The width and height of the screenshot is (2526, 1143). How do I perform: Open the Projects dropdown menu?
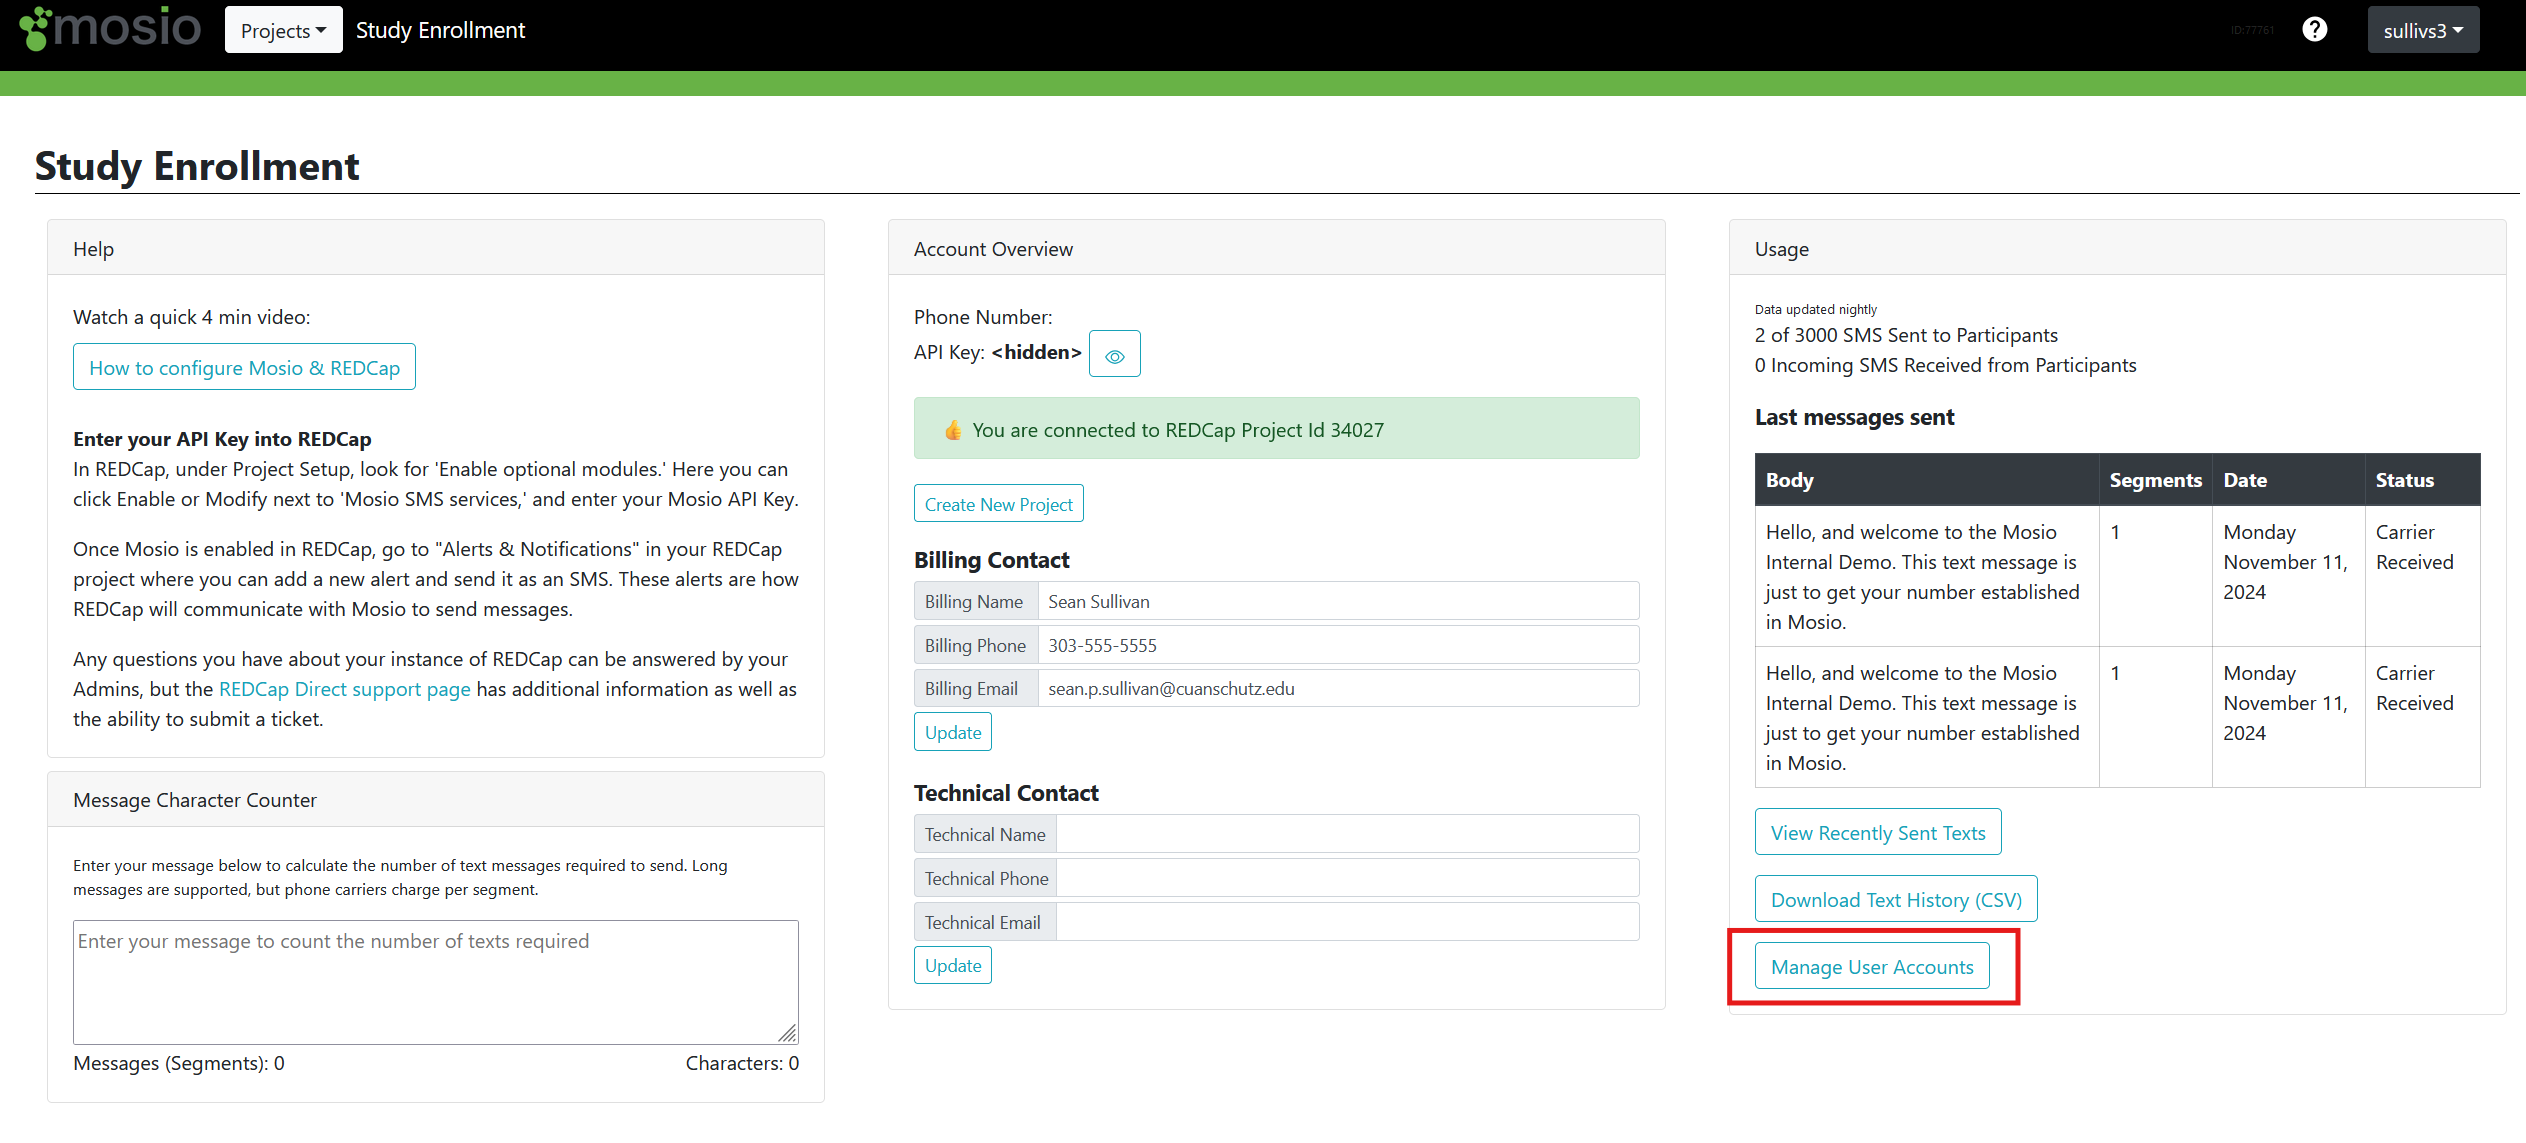pos(284,30)
